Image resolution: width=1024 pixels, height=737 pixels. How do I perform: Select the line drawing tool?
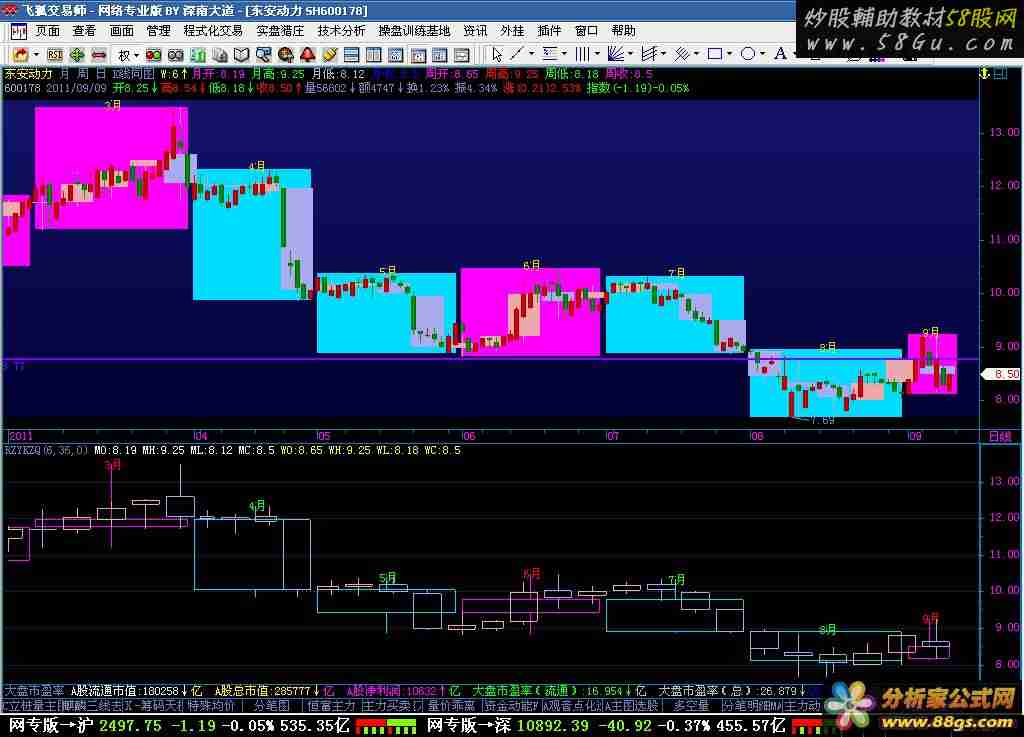(517, 54)
